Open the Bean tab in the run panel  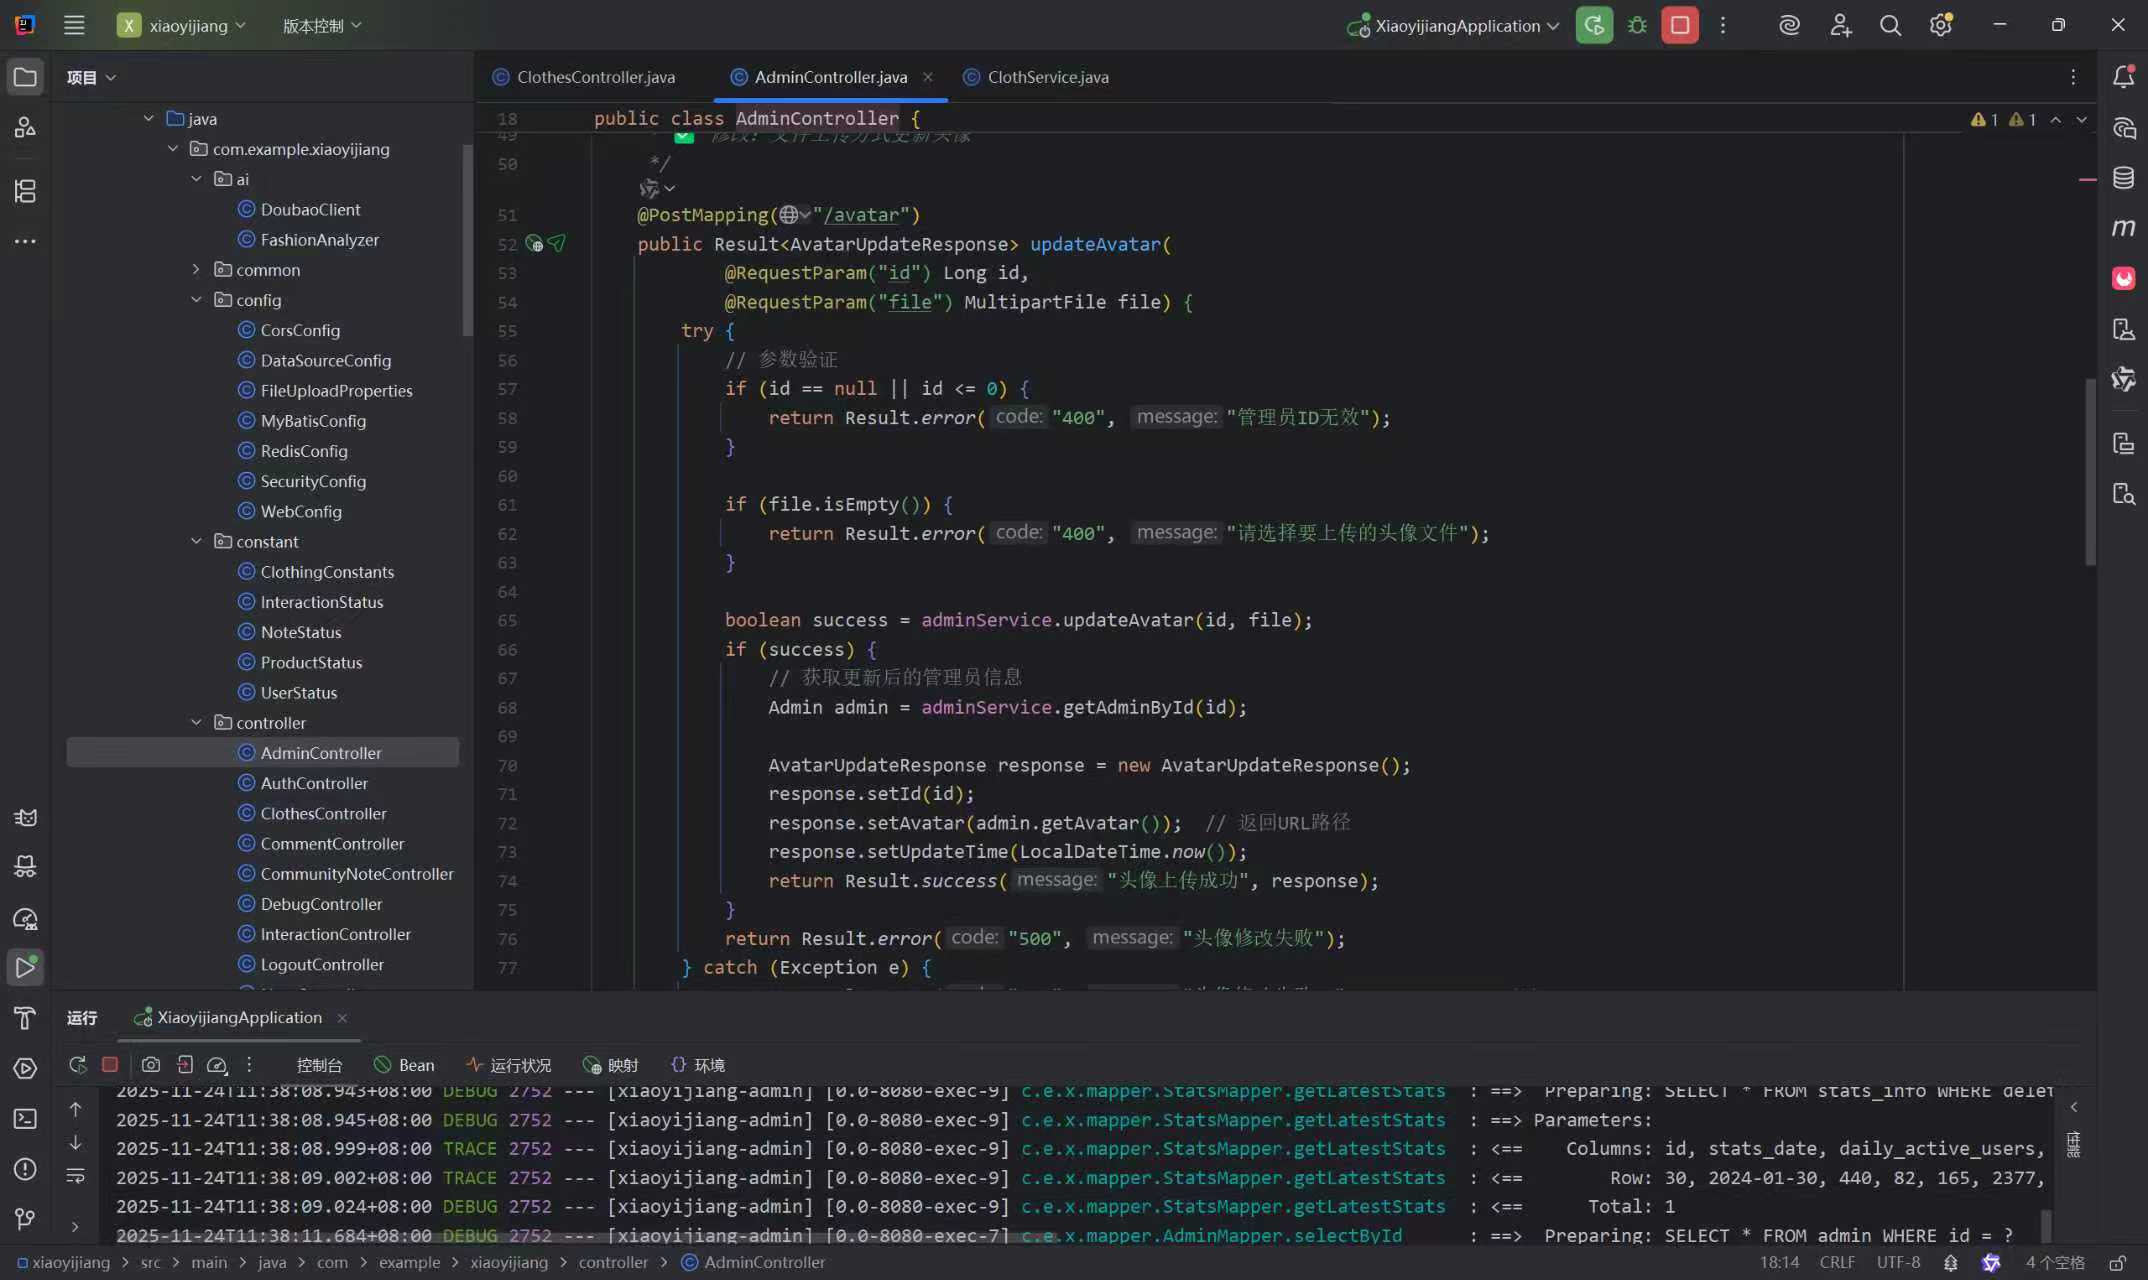click(x=405, y=1065)
